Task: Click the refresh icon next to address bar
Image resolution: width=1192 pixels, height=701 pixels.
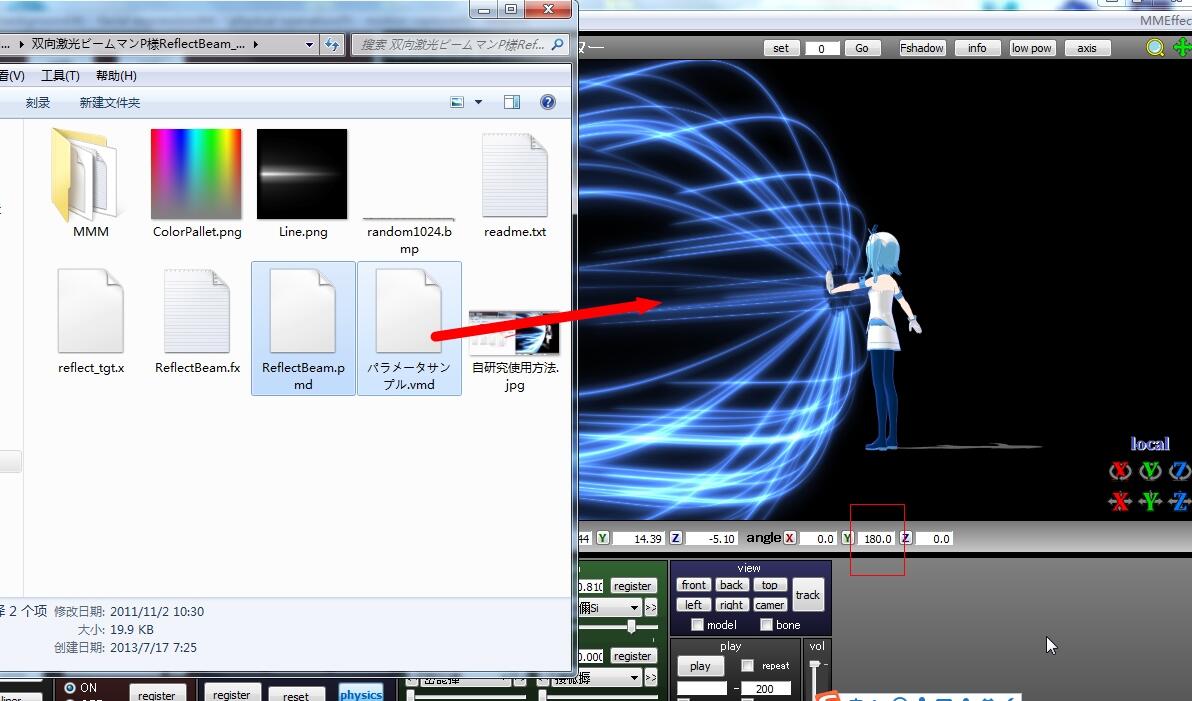Action: pyautogui.click(x=332, y=45)
